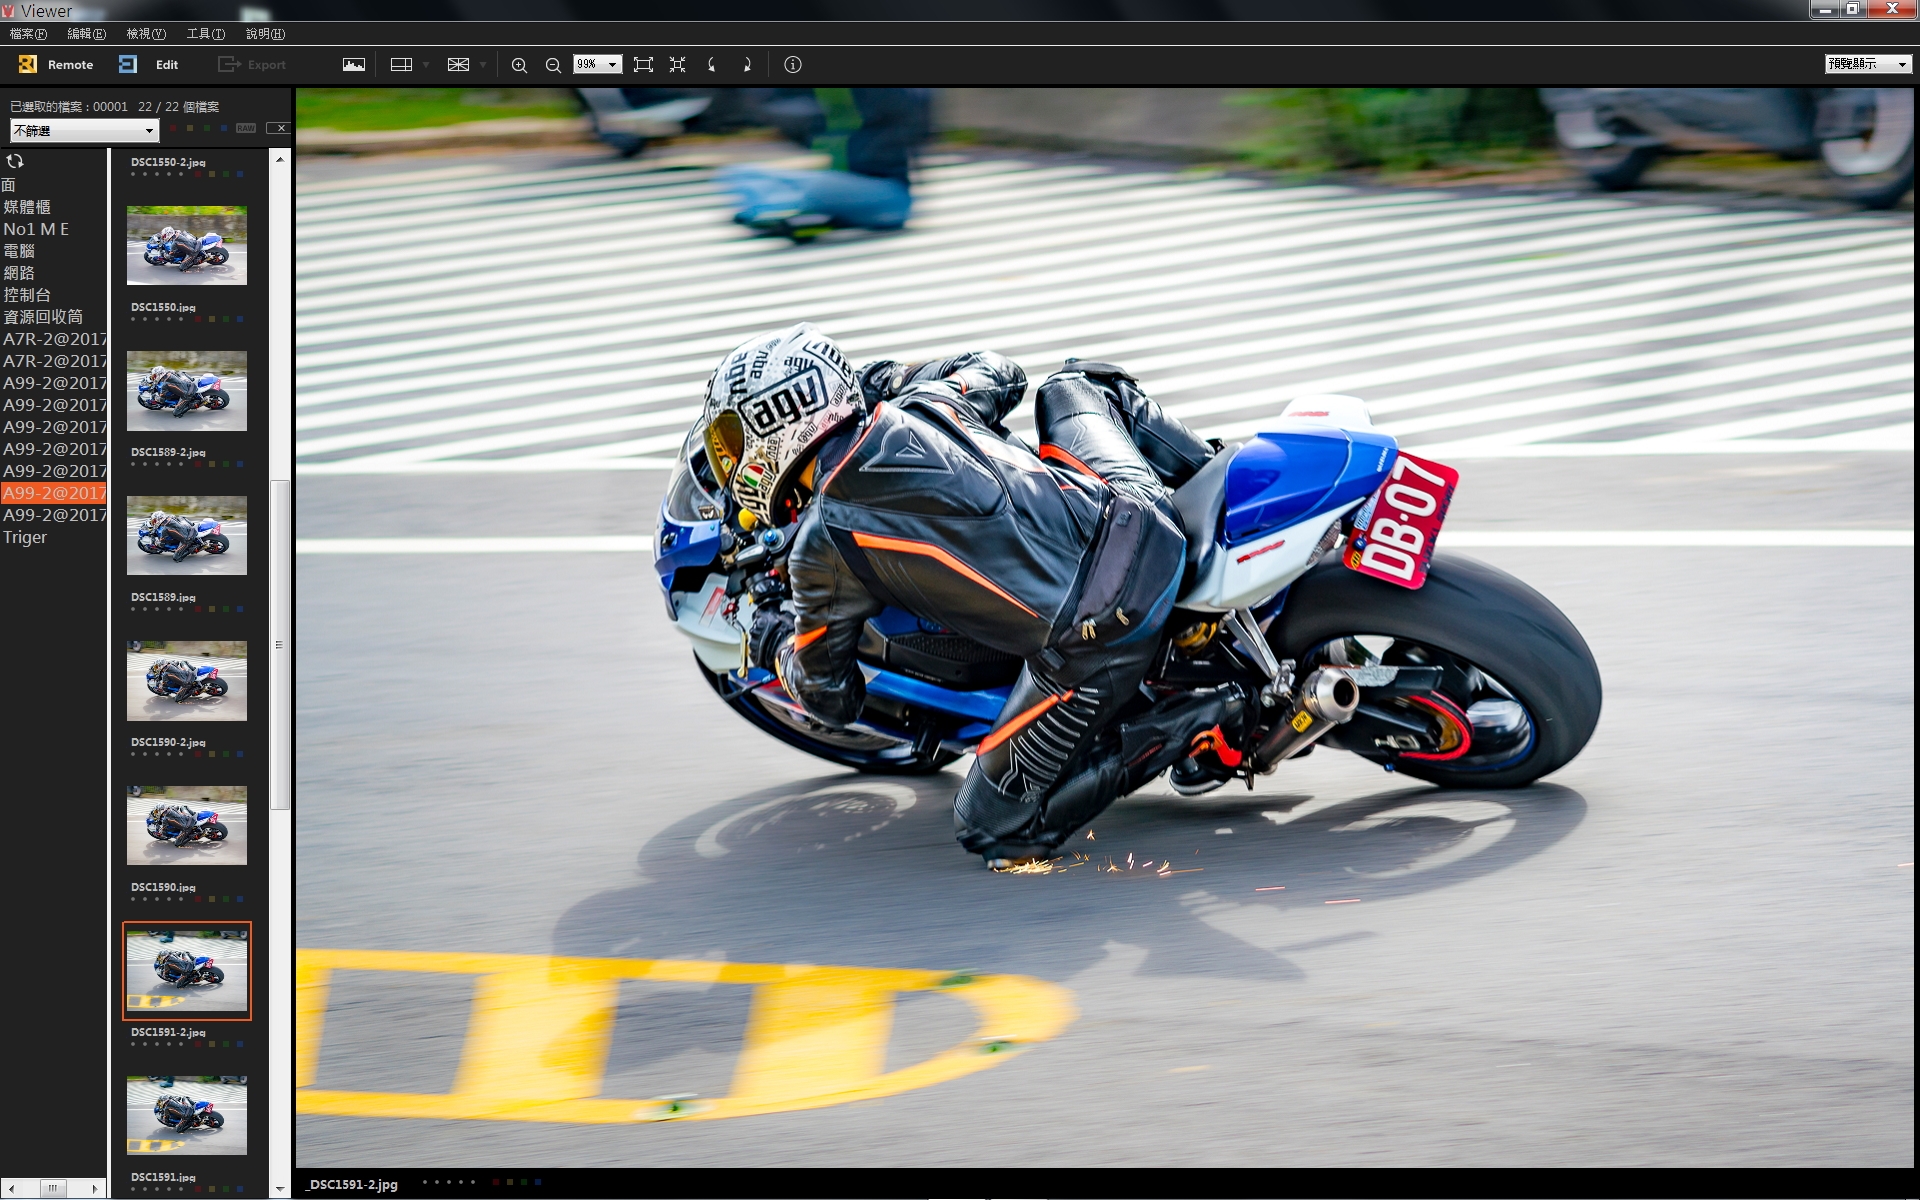1920x1200 pixels.
Task: Zoom in with the magnifier plus icon
Action: [519, 65]
